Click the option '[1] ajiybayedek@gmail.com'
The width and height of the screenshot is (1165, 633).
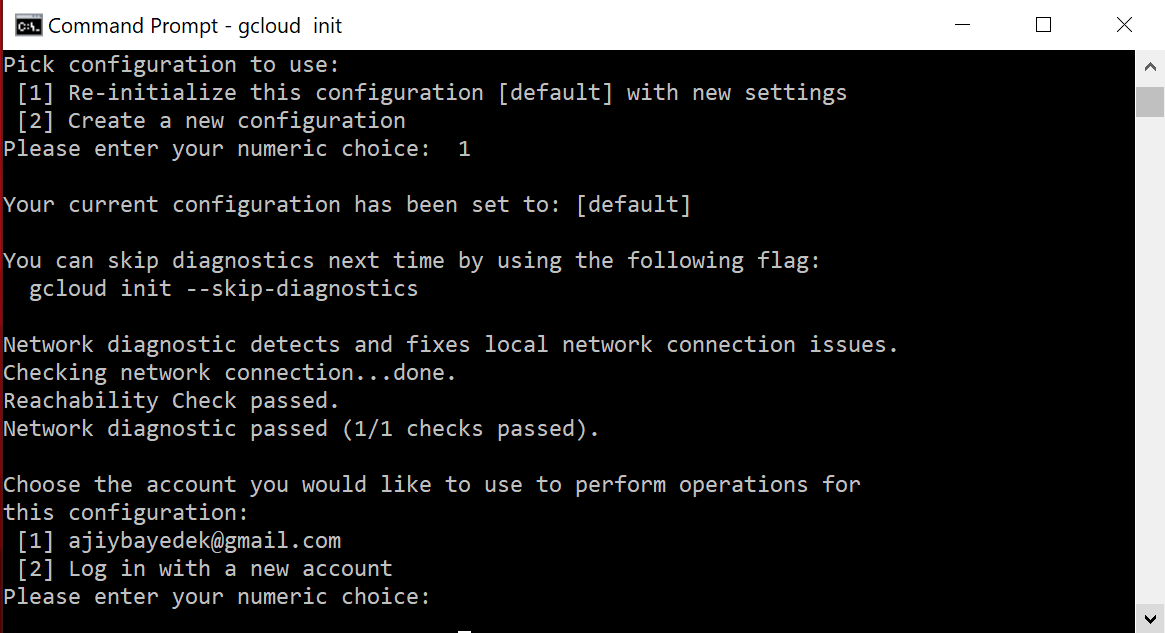tap(179, 541)
